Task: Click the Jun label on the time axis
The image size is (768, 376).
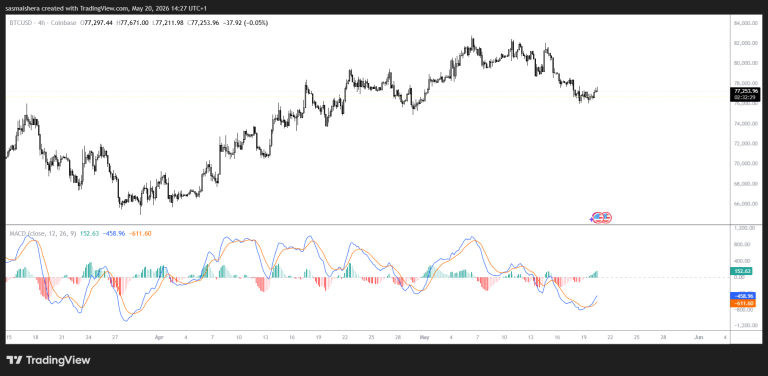Action: [699, 337]
